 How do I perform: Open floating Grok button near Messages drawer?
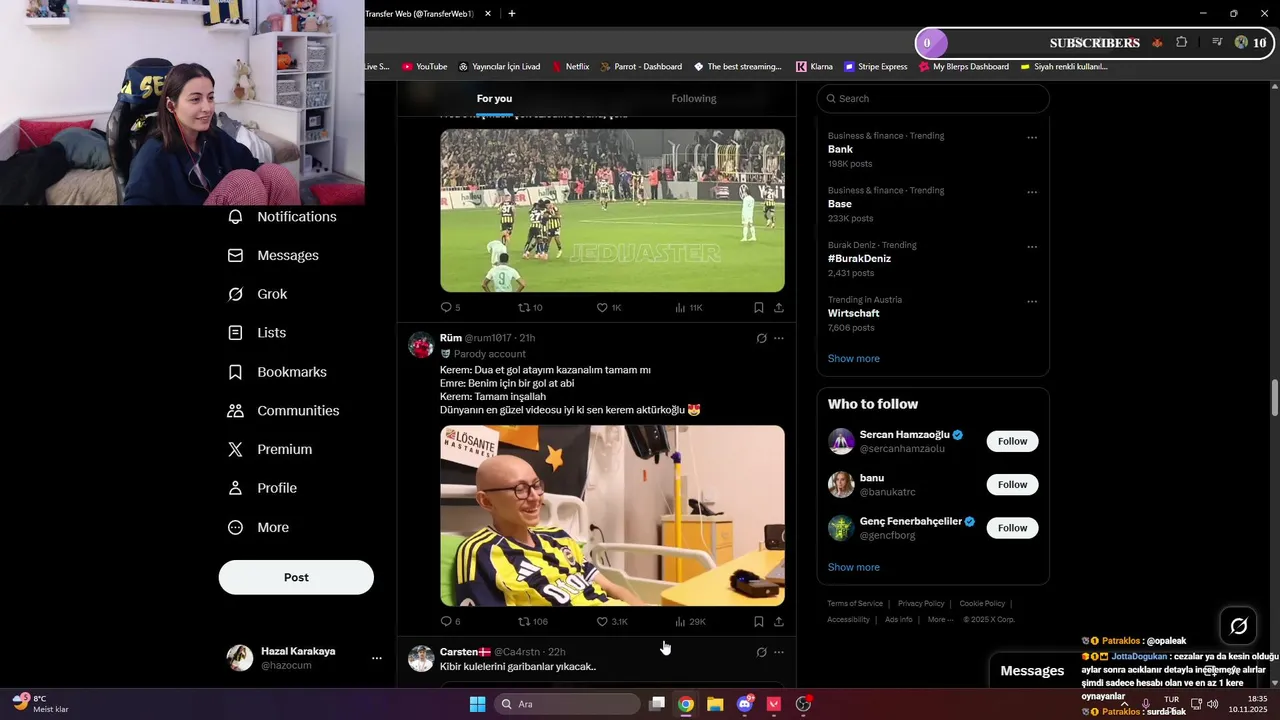[1239, 626]
